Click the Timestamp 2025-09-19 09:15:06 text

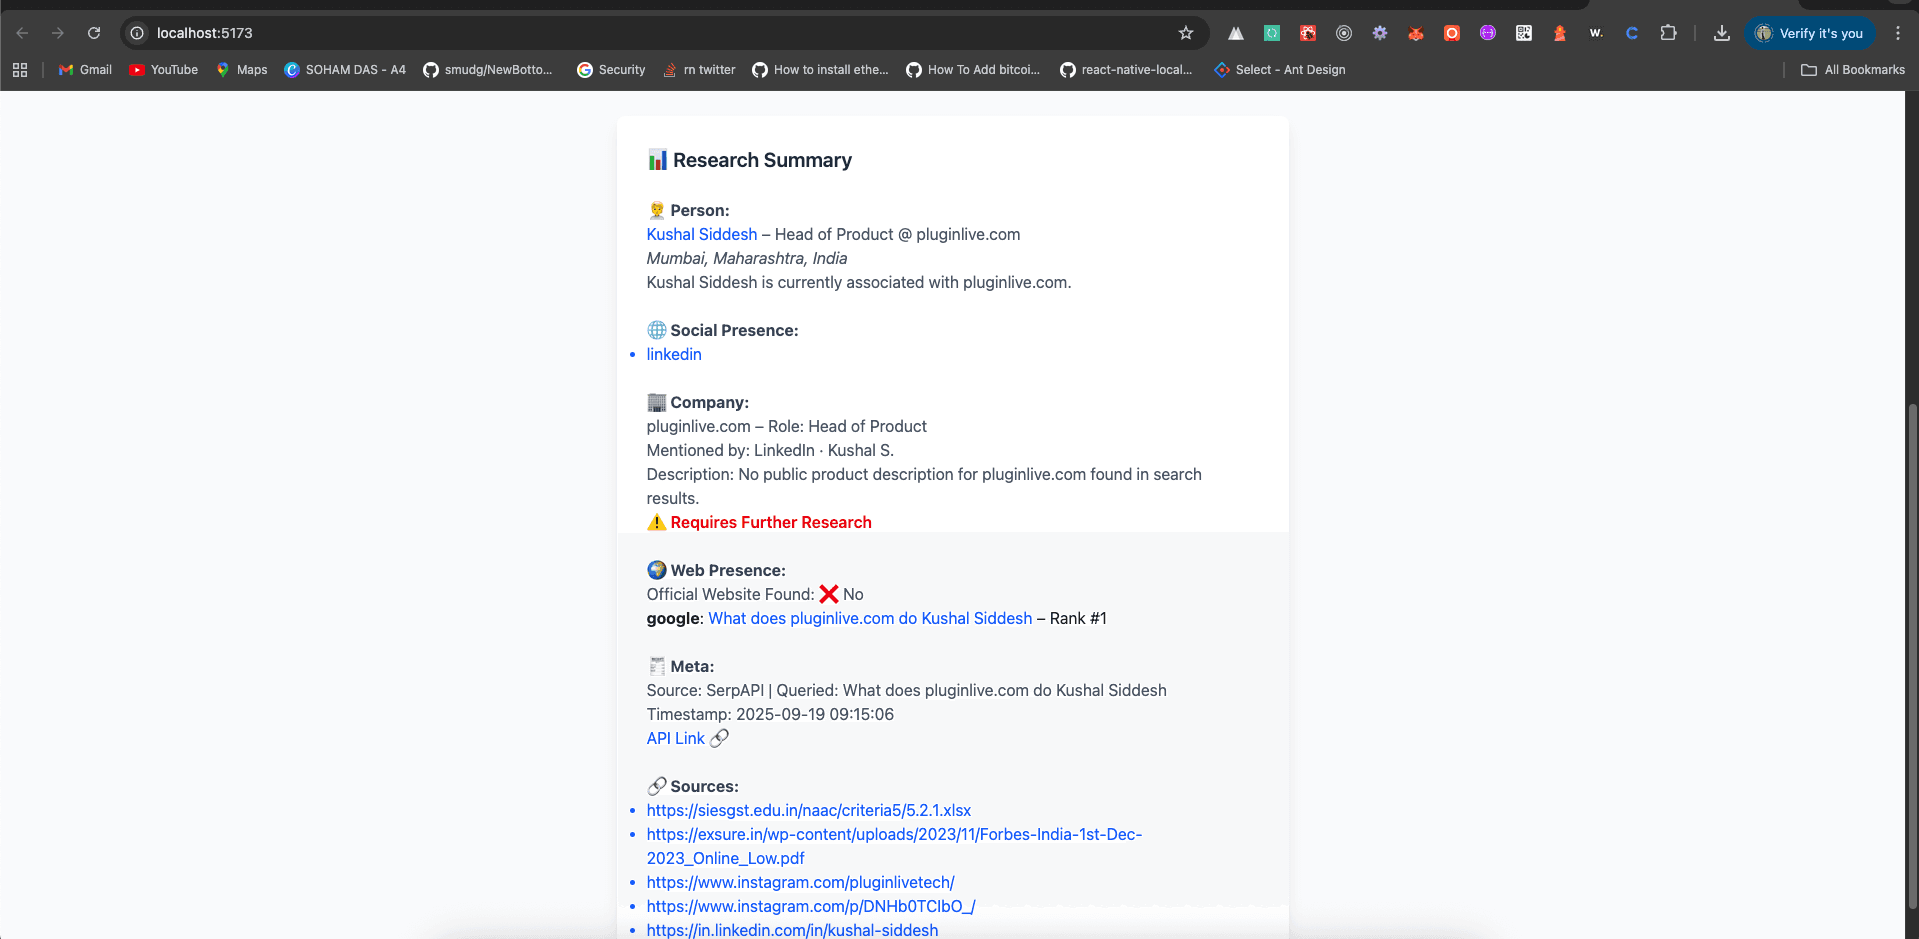tap(770, 714)
